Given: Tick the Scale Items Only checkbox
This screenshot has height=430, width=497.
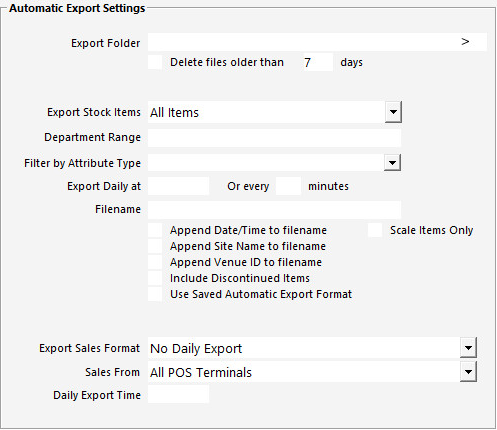Looking at the screenshot, I should point(375,230).
